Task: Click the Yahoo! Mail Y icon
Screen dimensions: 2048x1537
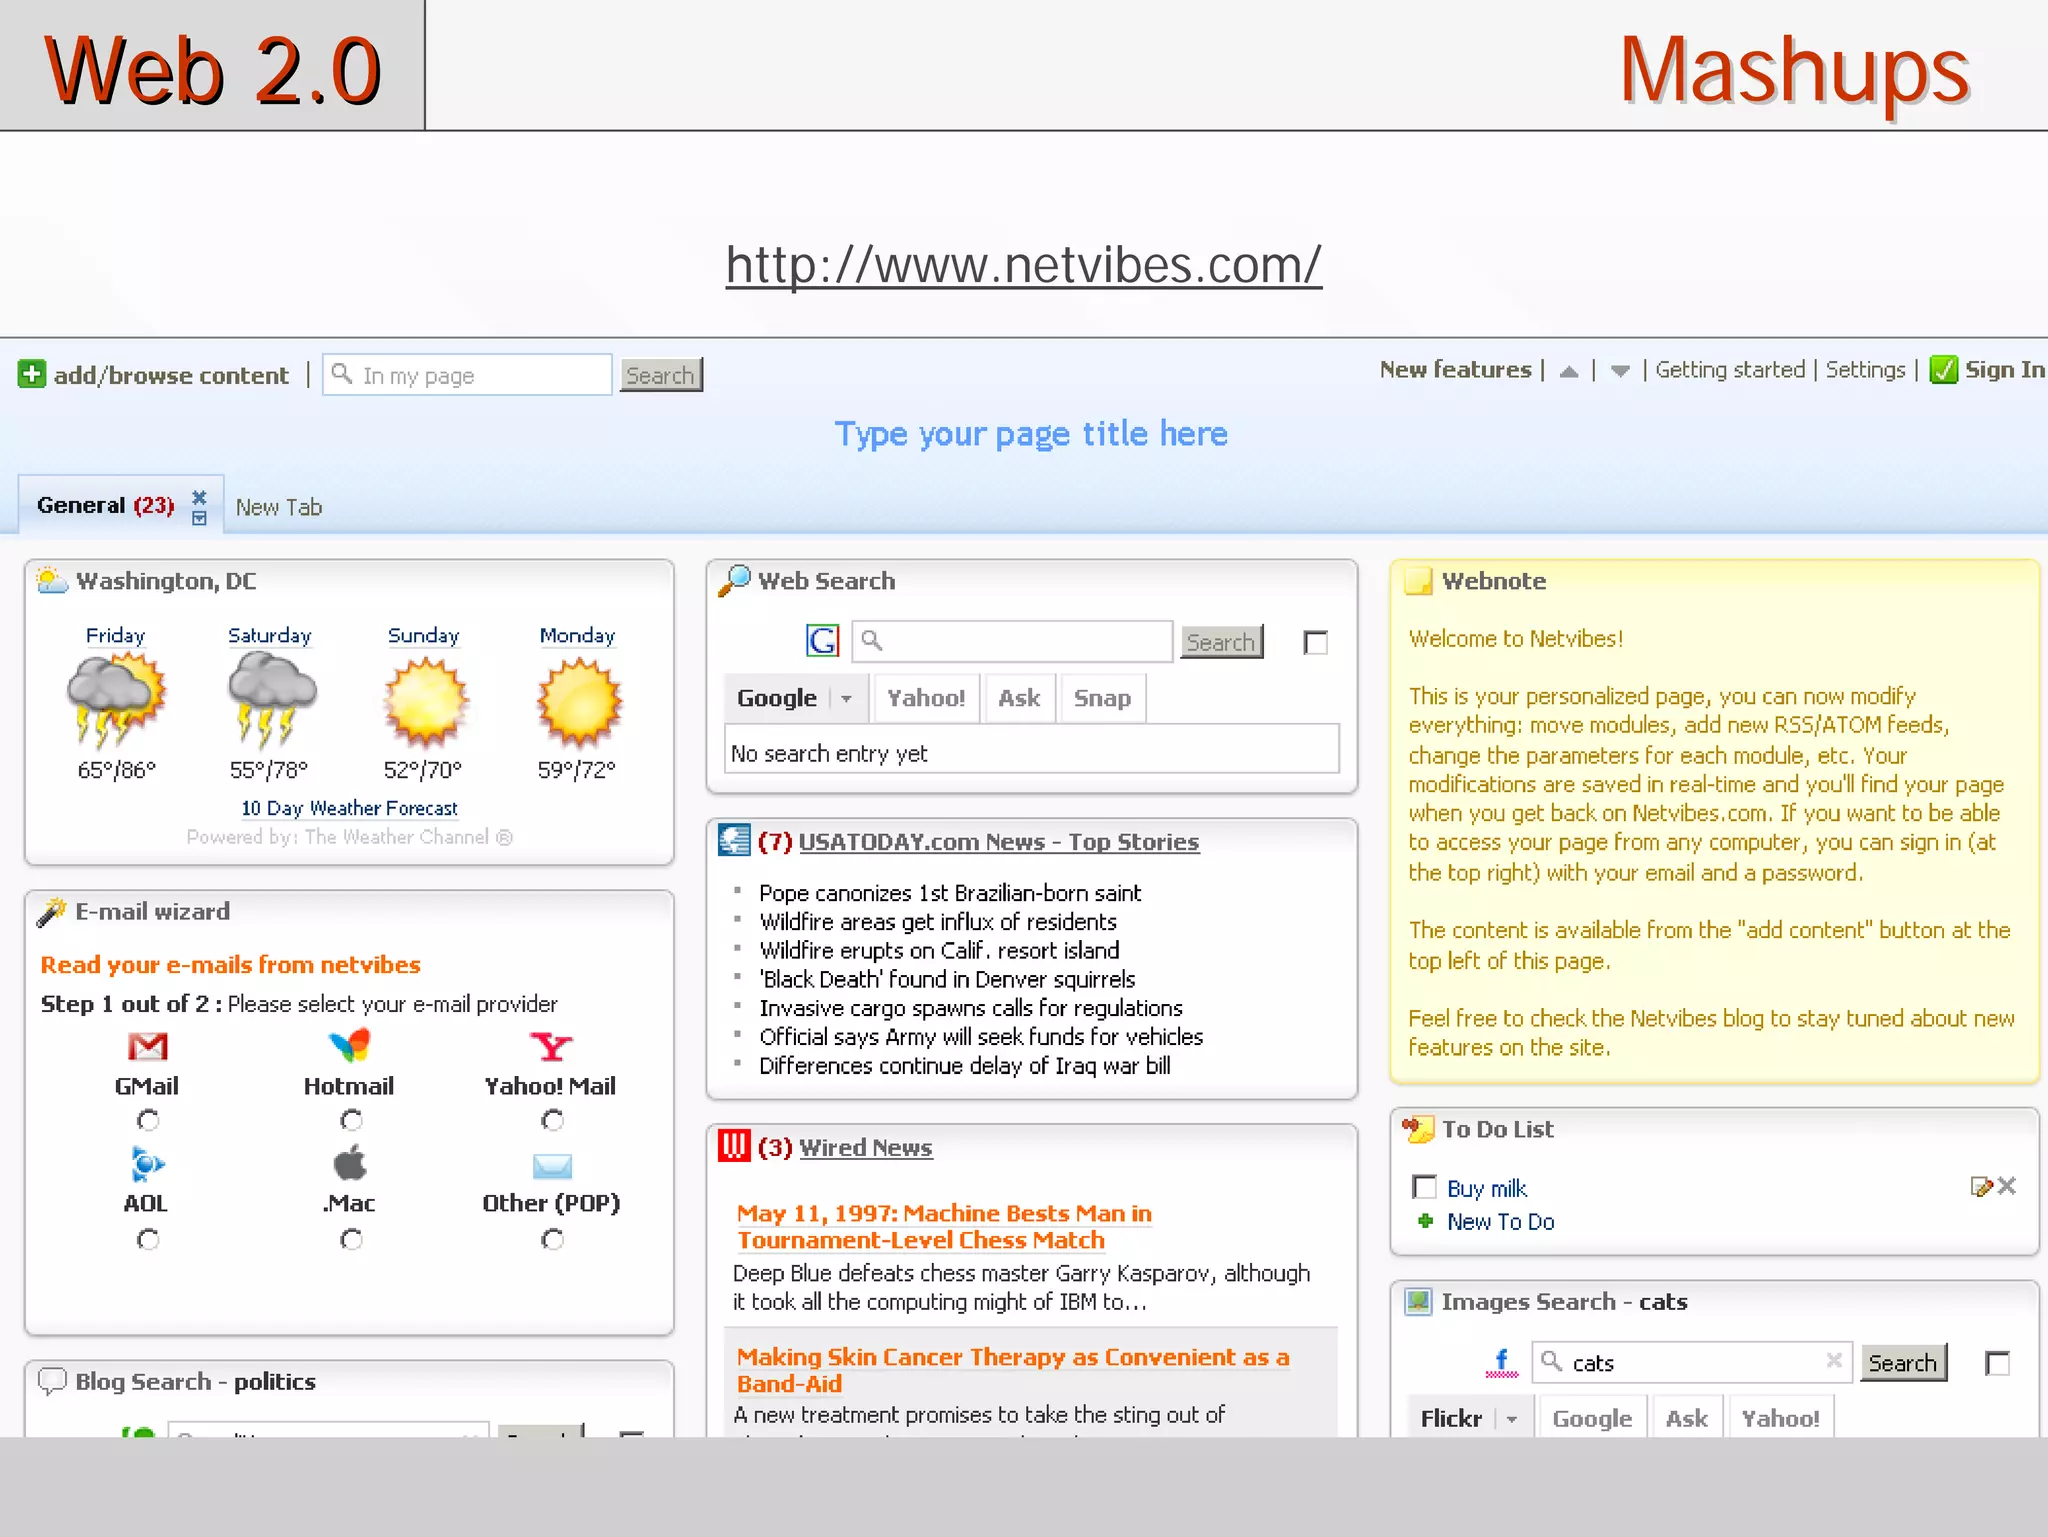Action: pos(550,1046)
